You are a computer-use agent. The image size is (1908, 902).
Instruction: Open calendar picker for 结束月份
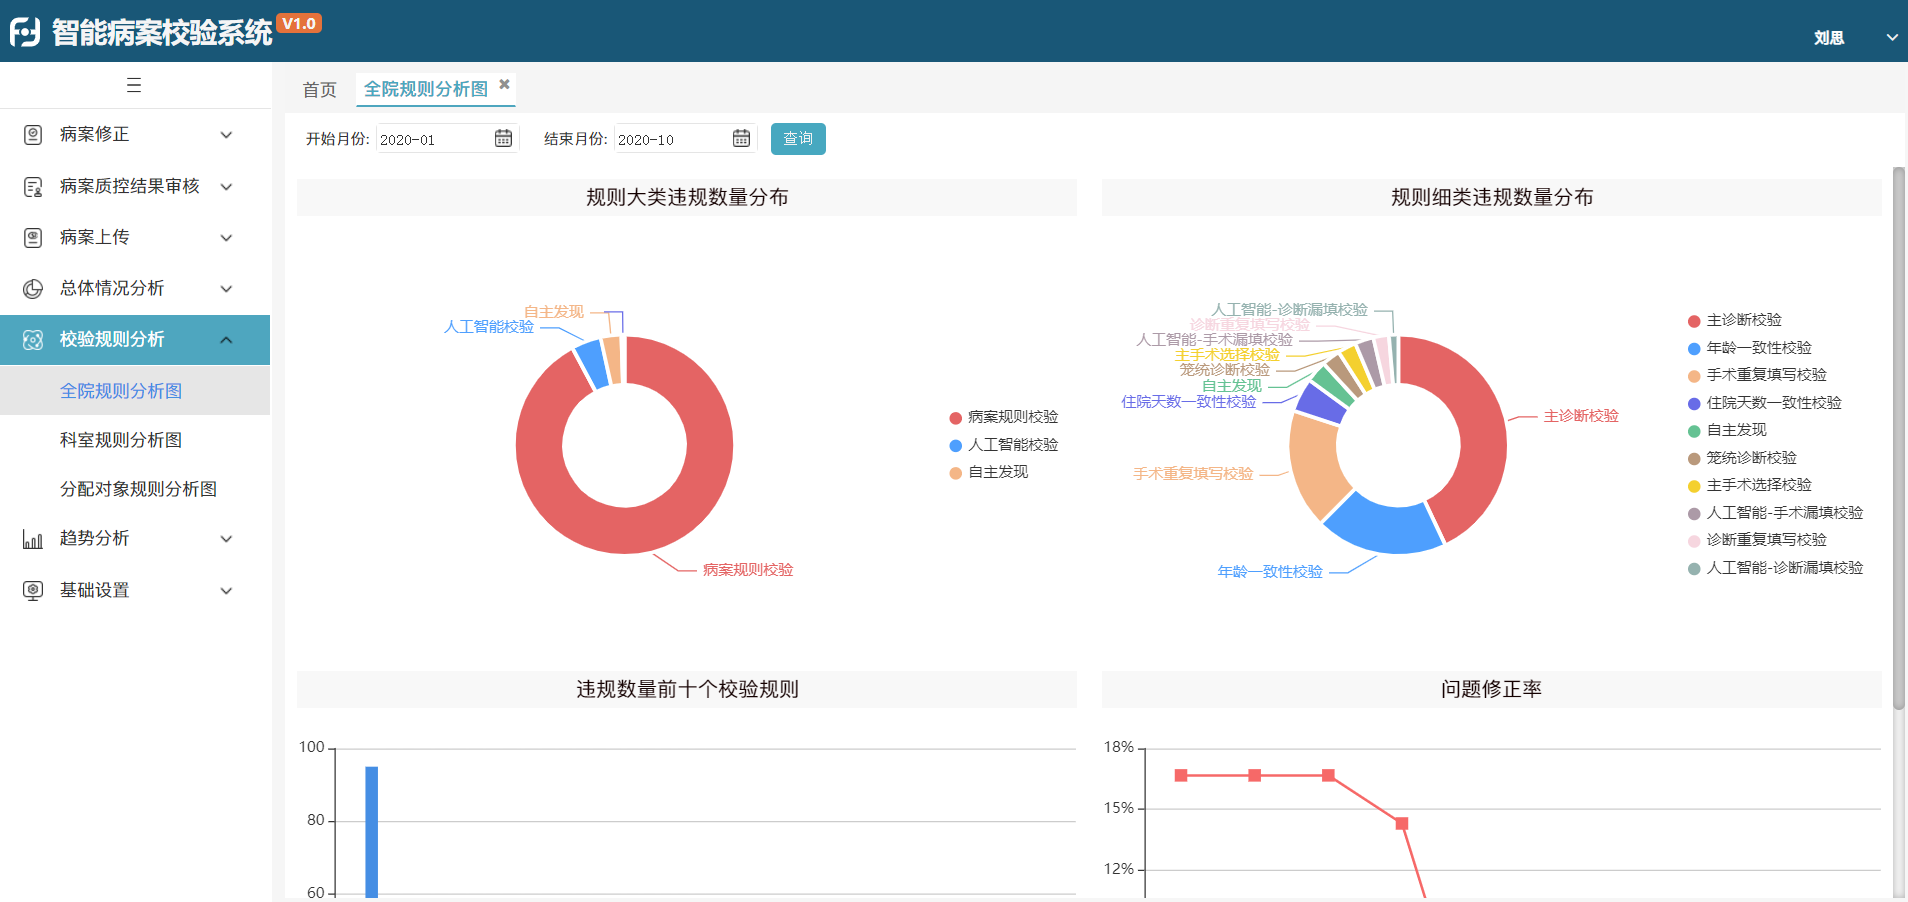pos(742,138)
